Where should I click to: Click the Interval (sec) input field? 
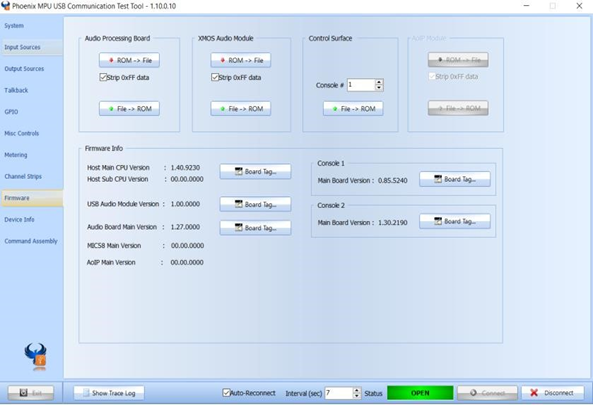339,393
